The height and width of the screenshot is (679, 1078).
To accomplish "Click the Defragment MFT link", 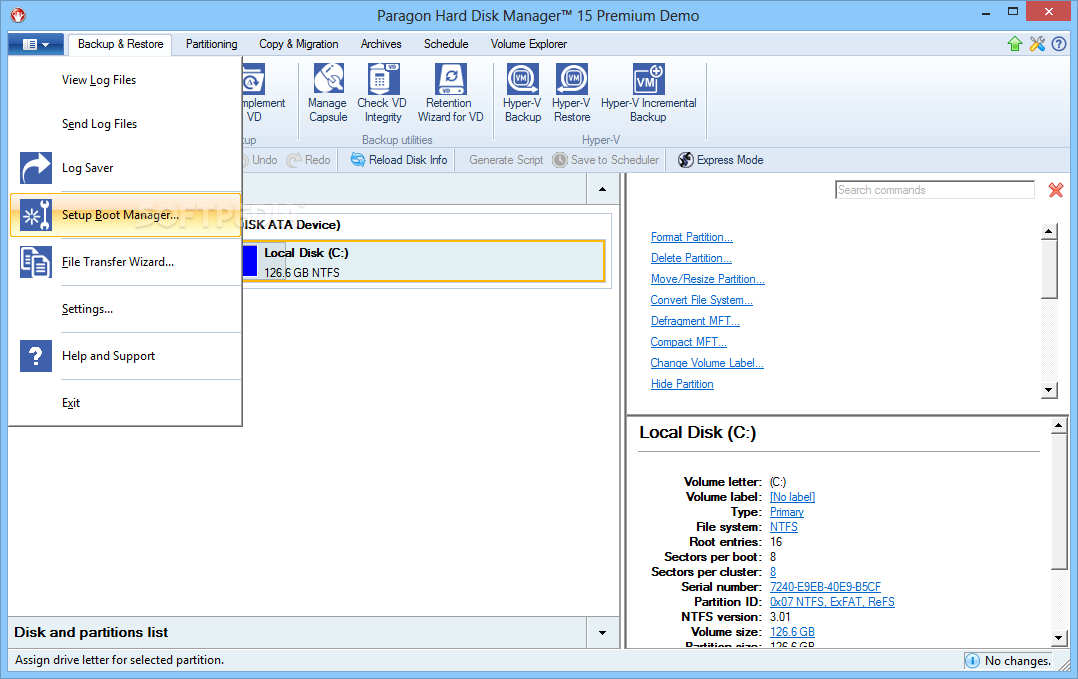I will [x=695, y=321].
